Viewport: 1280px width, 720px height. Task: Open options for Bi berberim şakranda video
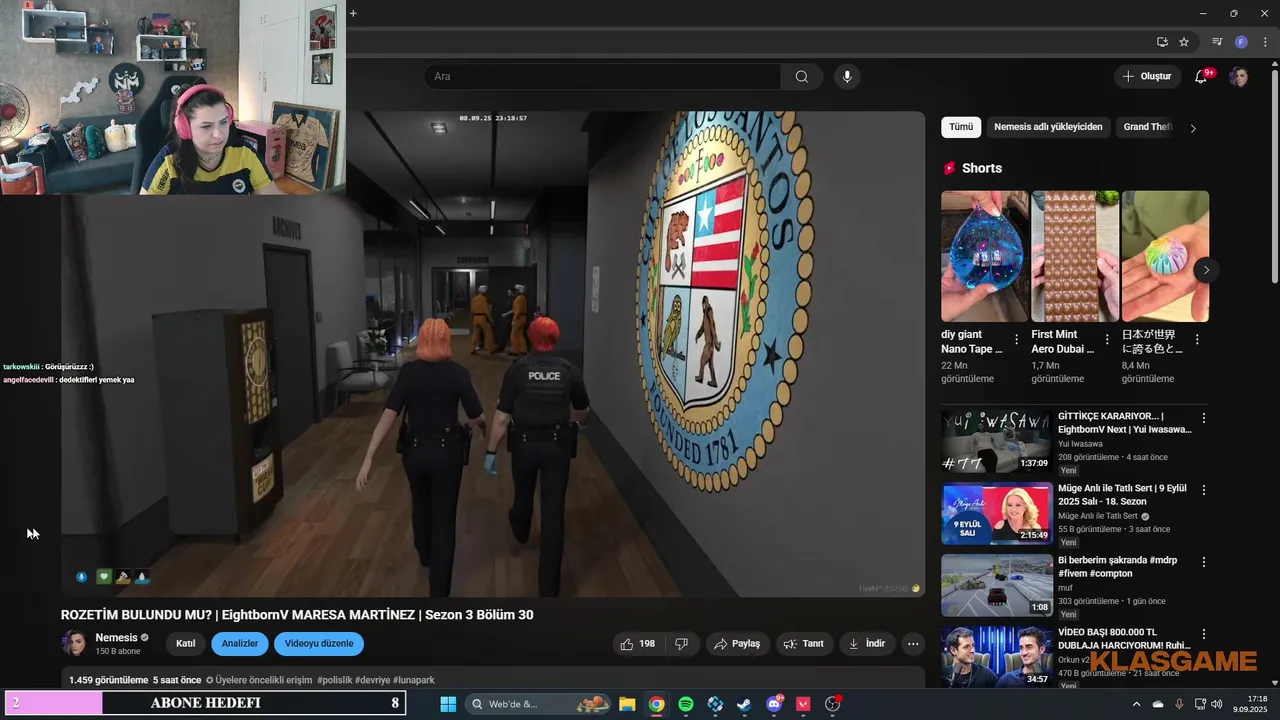tap(1204, 562)
